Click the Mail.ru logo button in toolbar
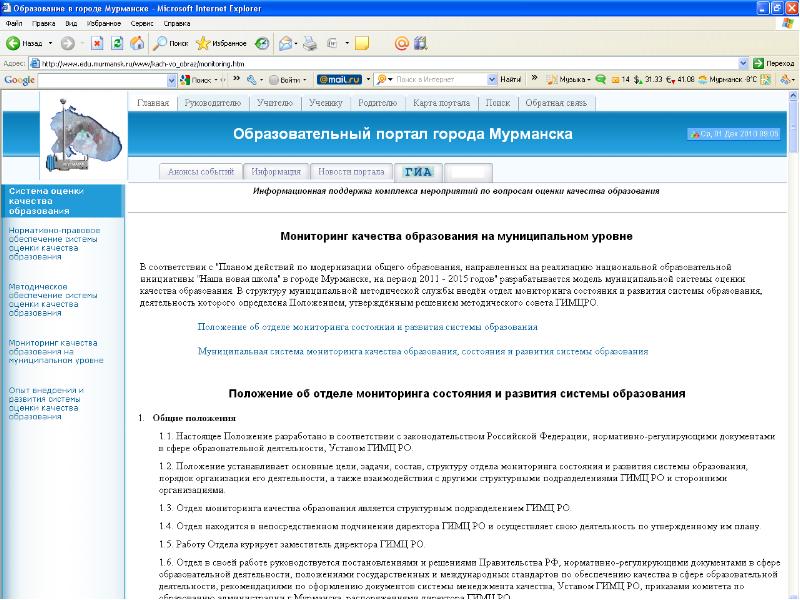 coord(338,79)
